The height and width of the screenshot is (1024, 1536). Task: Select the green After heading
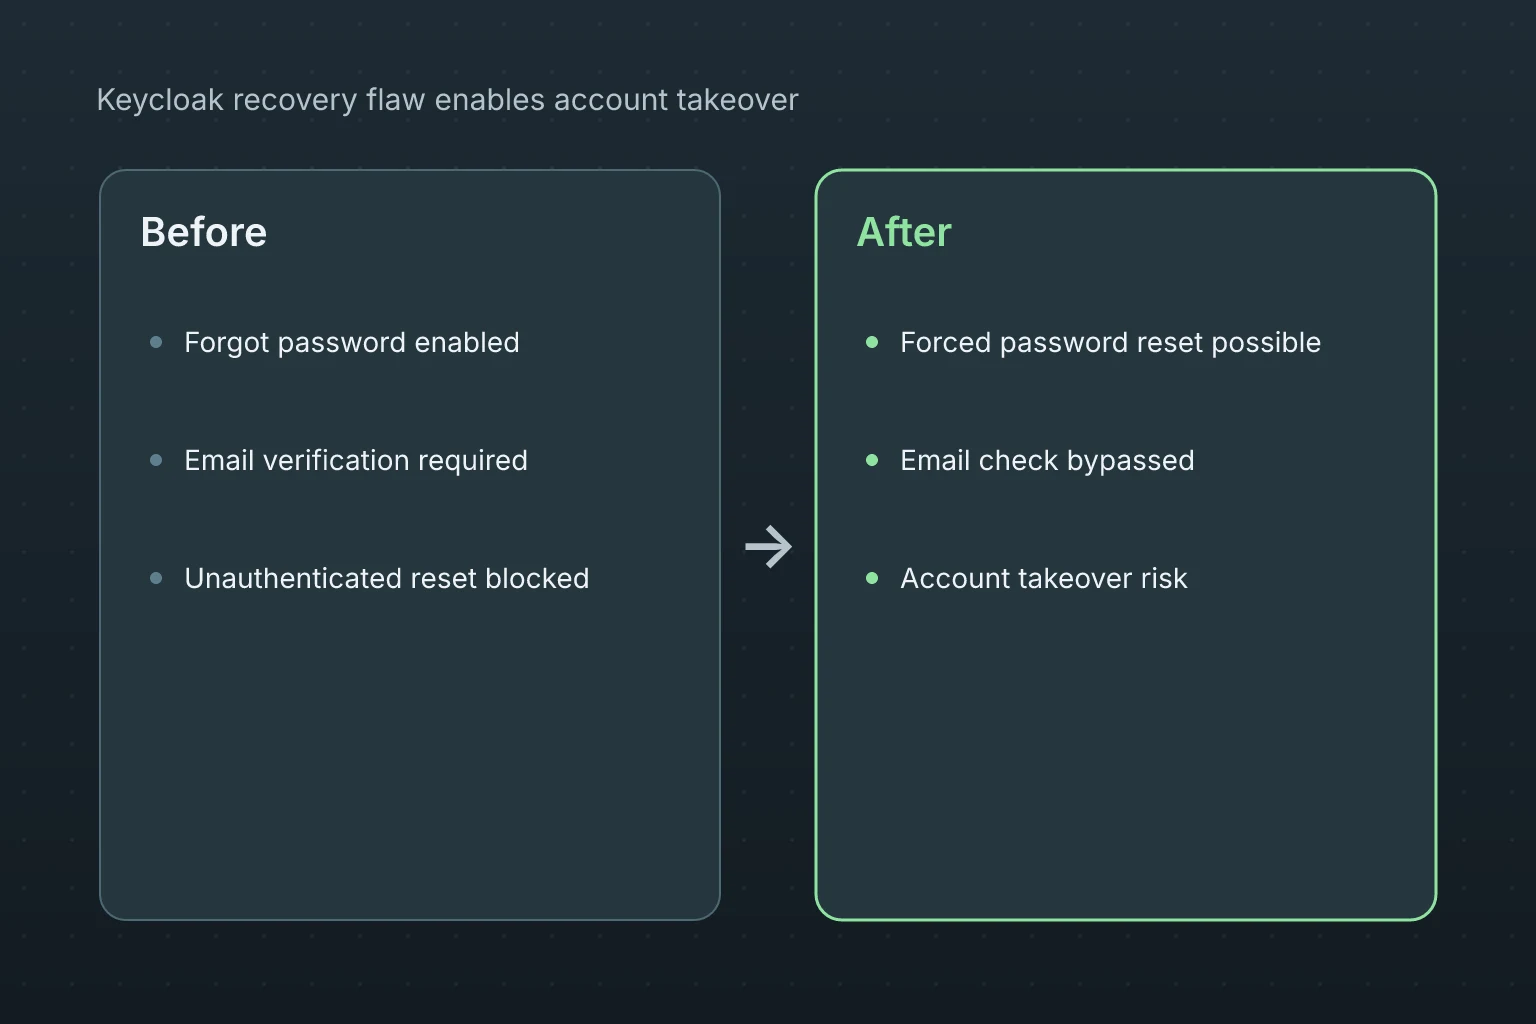pyautogui.click(x=904, y=232)
